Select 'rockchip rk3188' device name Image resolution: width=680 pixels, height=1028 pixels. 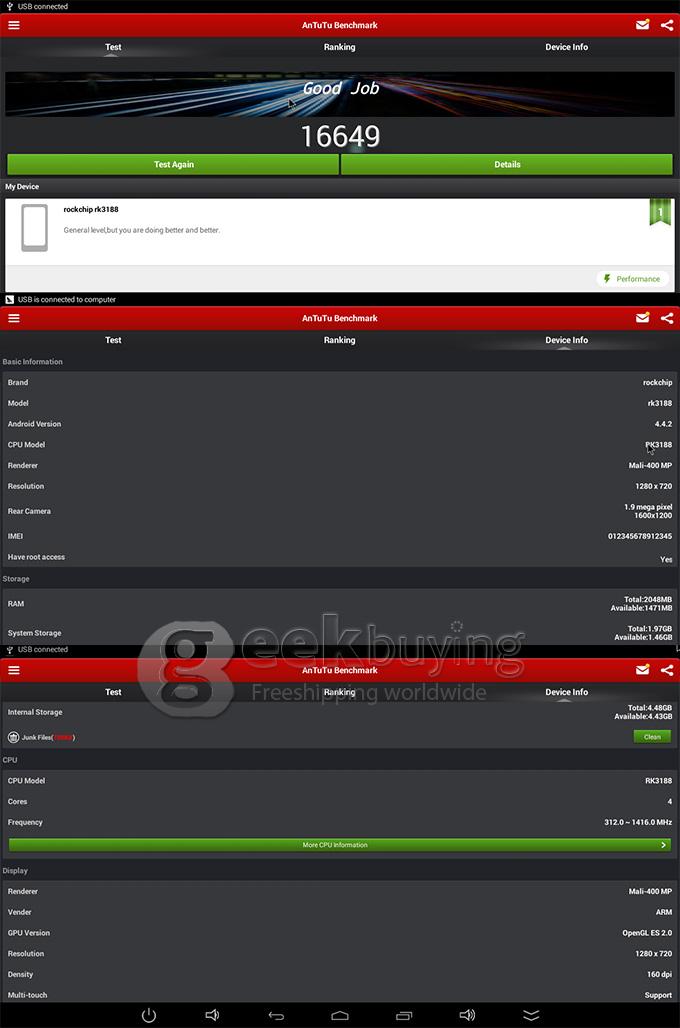pyautogui.click(x=91, y=210)
